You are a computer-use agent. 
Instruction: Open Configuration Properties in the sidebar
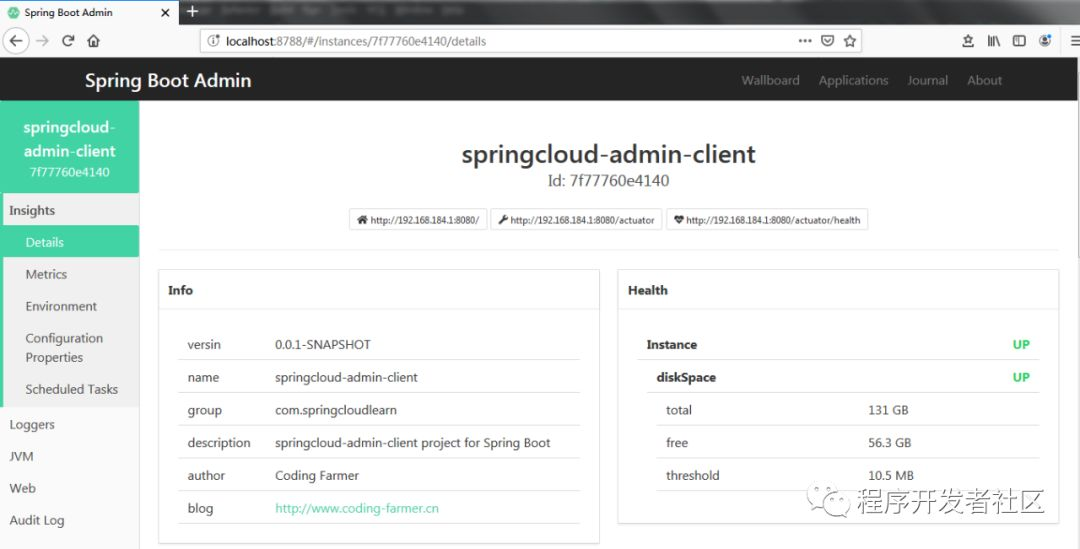click(x=71, y=347)
